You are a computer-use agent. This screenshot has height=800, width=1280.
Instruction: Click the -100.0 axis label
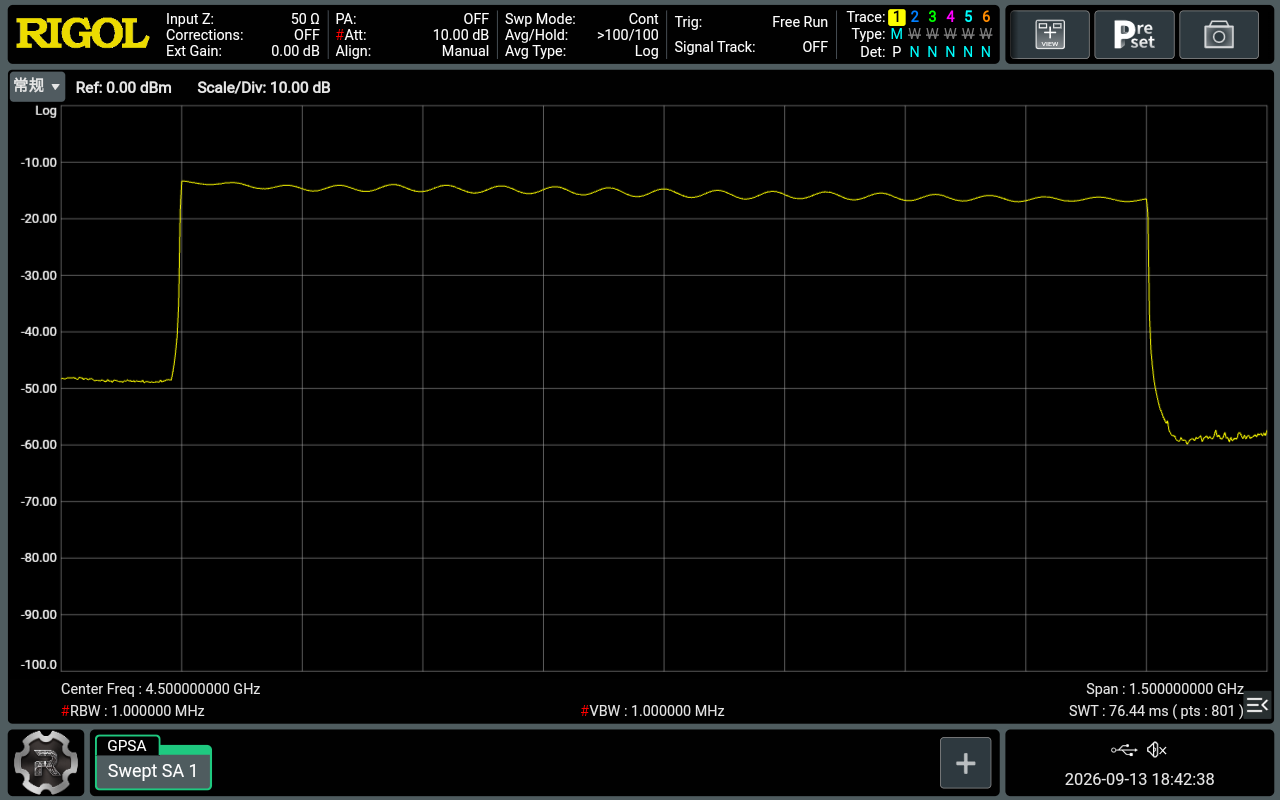tap(39, 664)
